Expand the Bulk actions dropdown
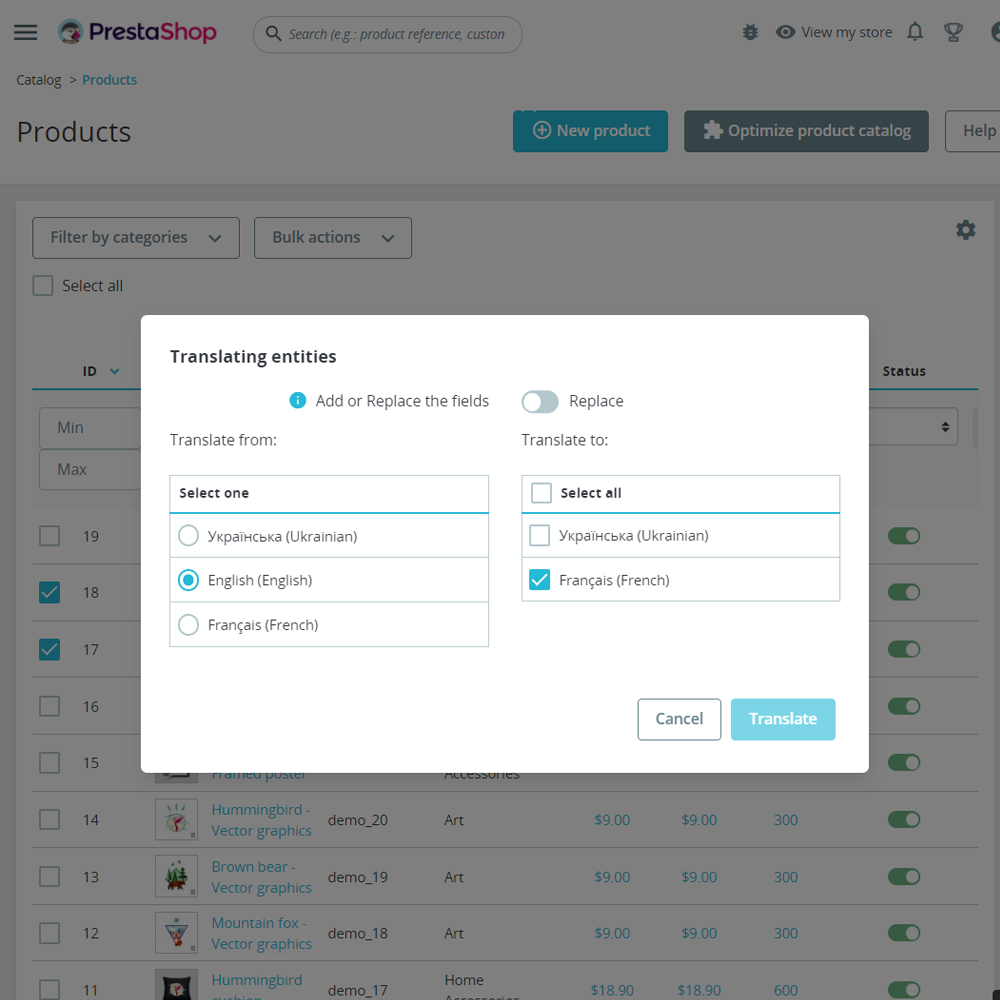 pos(333,237)
